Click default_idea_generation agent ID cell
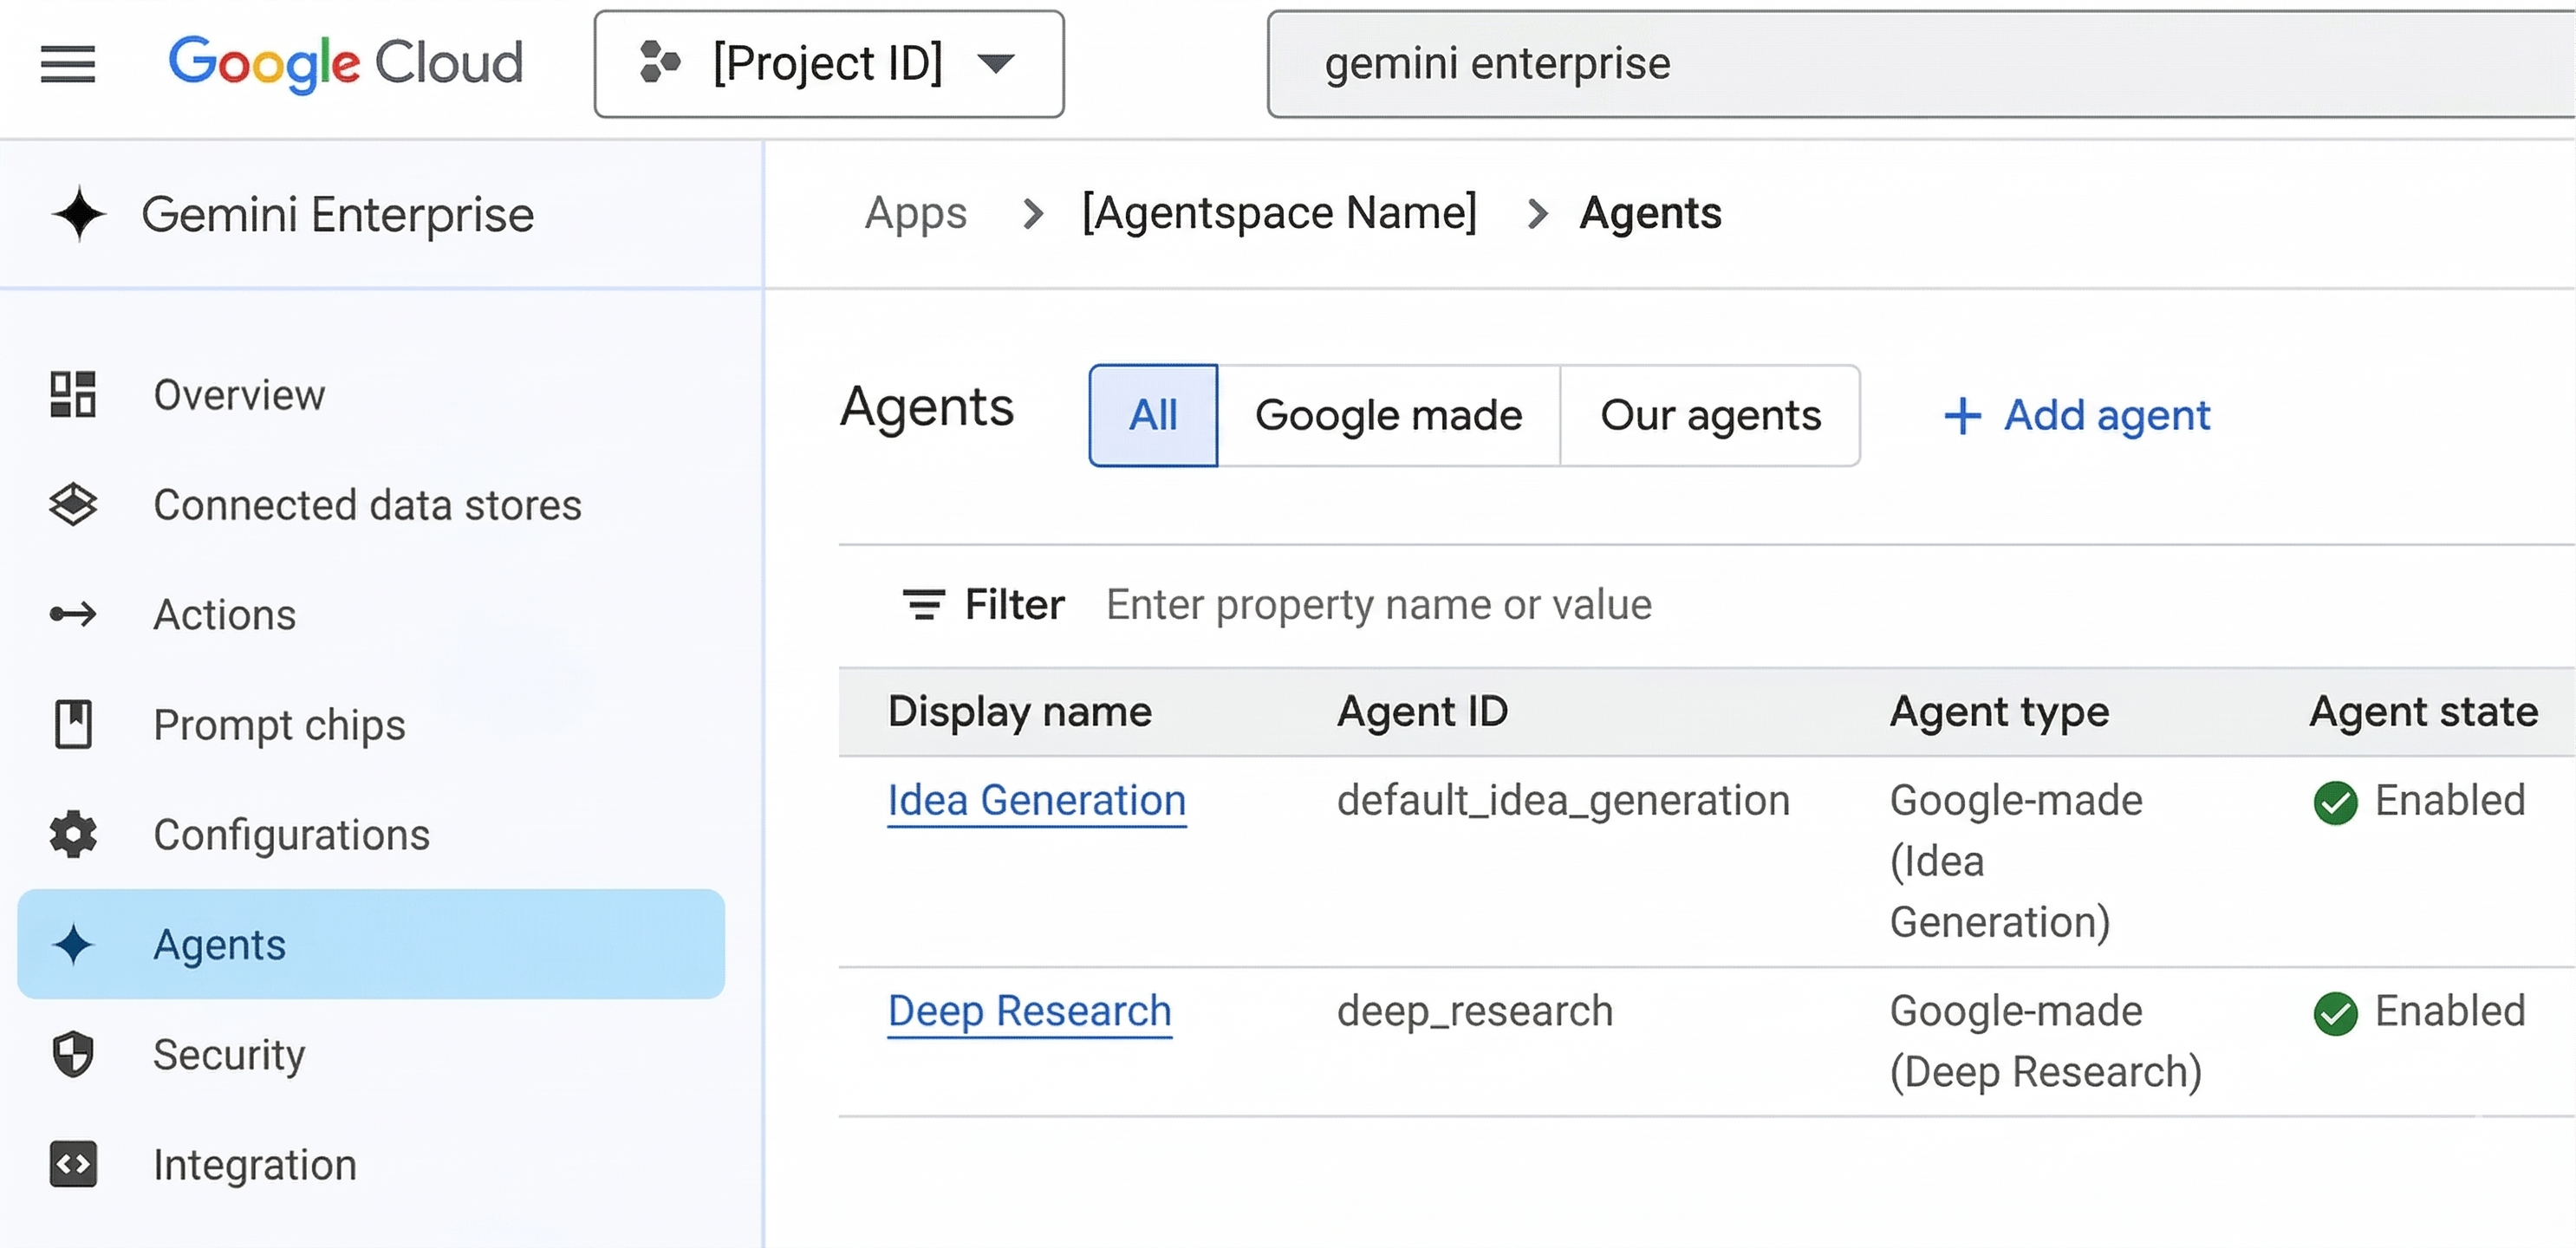The width and height of the screenshot is (2576, 1248). 1563,801
